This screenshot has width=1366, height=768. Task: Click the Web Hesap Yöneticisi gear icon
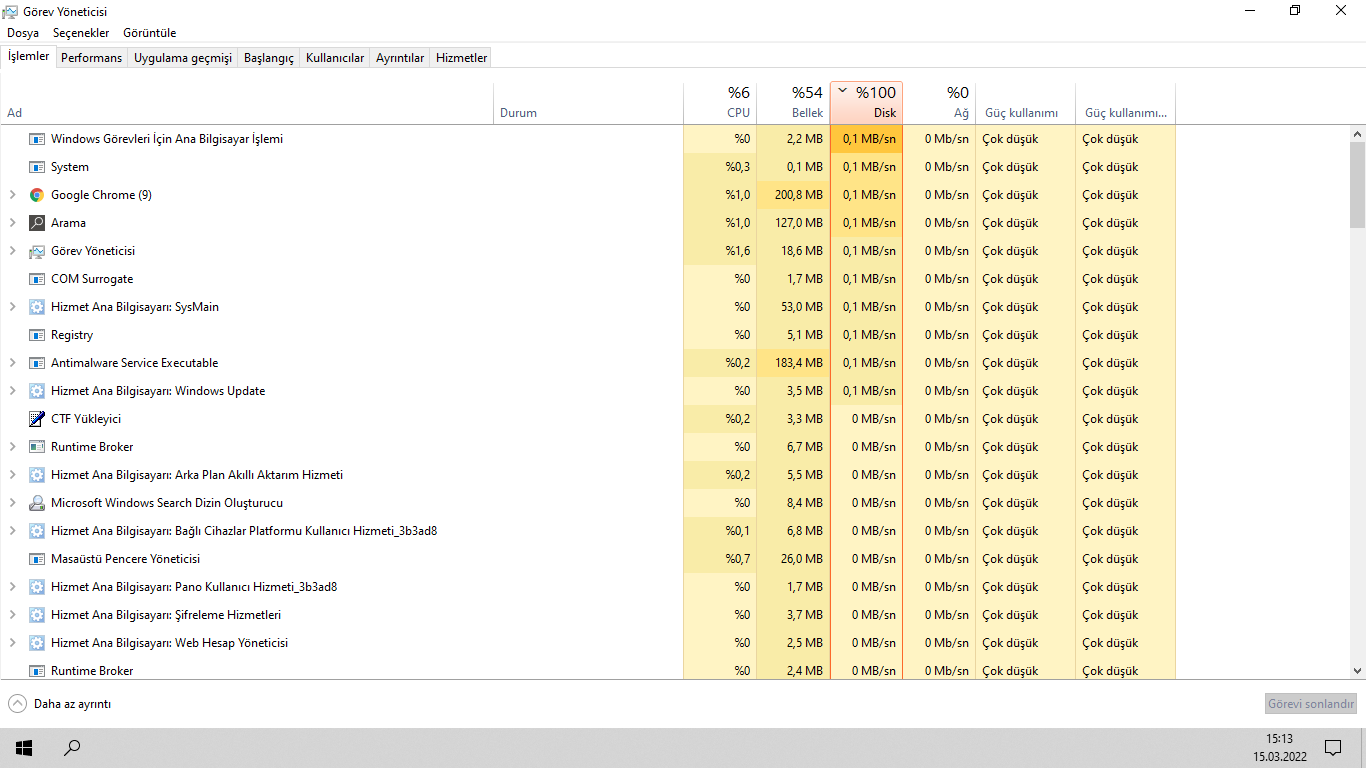pyautogui.click(x=37, y=643)
